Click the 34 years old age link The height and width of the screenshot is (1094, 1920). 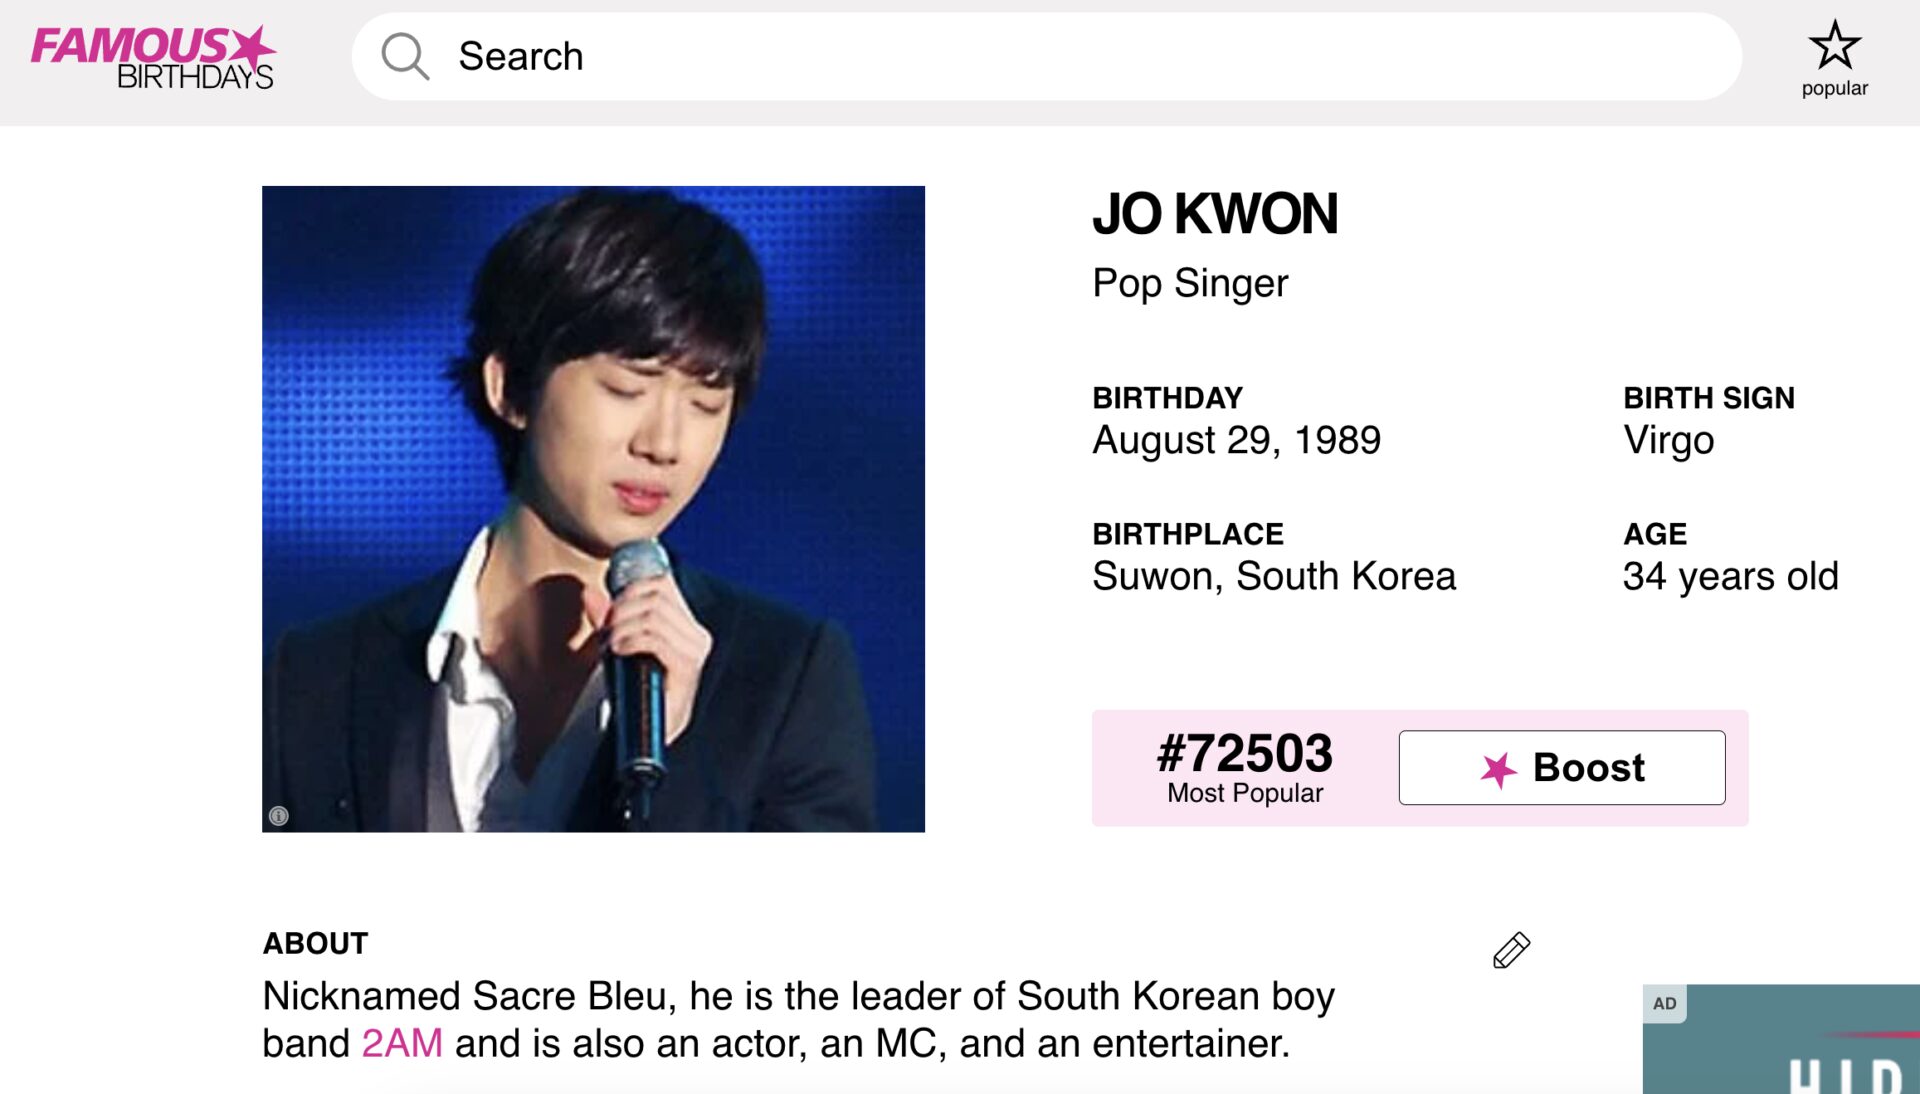point(1730,576)
